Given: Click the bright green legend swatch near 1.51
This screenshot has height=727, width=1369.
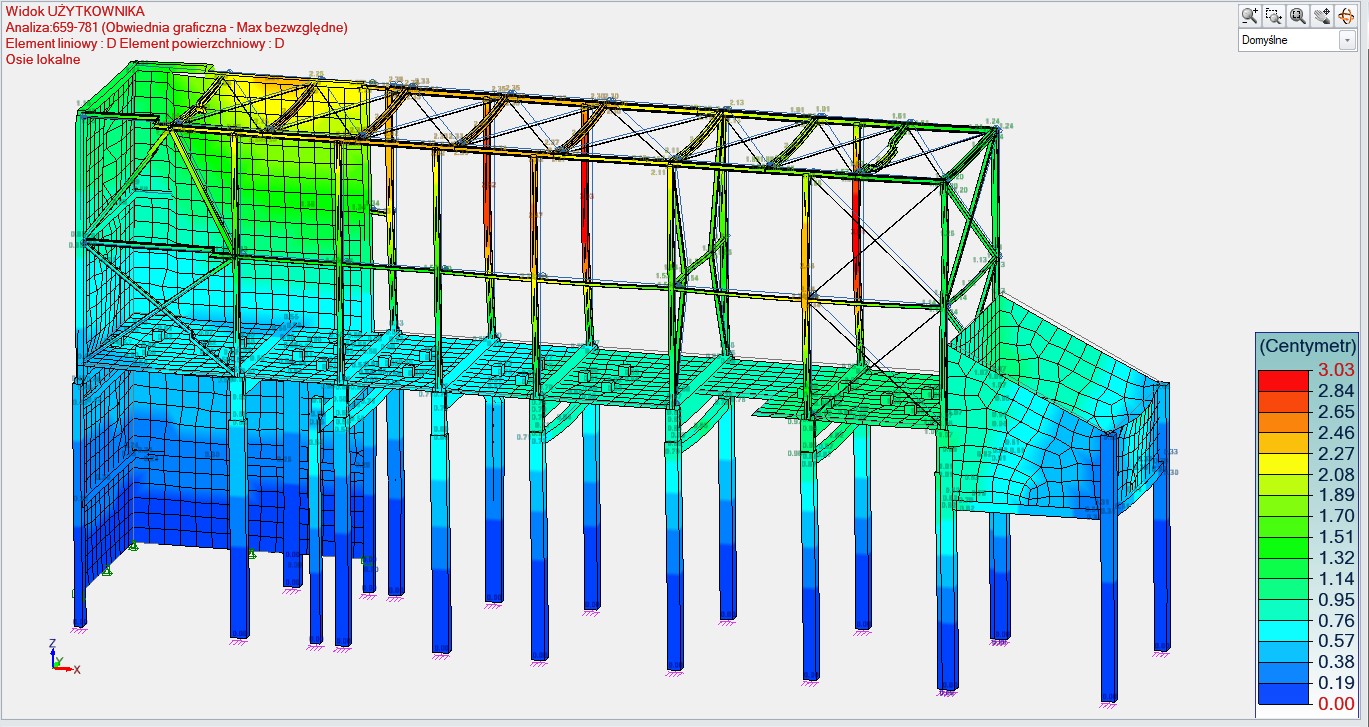Looking at the screenshot, I should pyautogui.click(x=1283, y=548).
